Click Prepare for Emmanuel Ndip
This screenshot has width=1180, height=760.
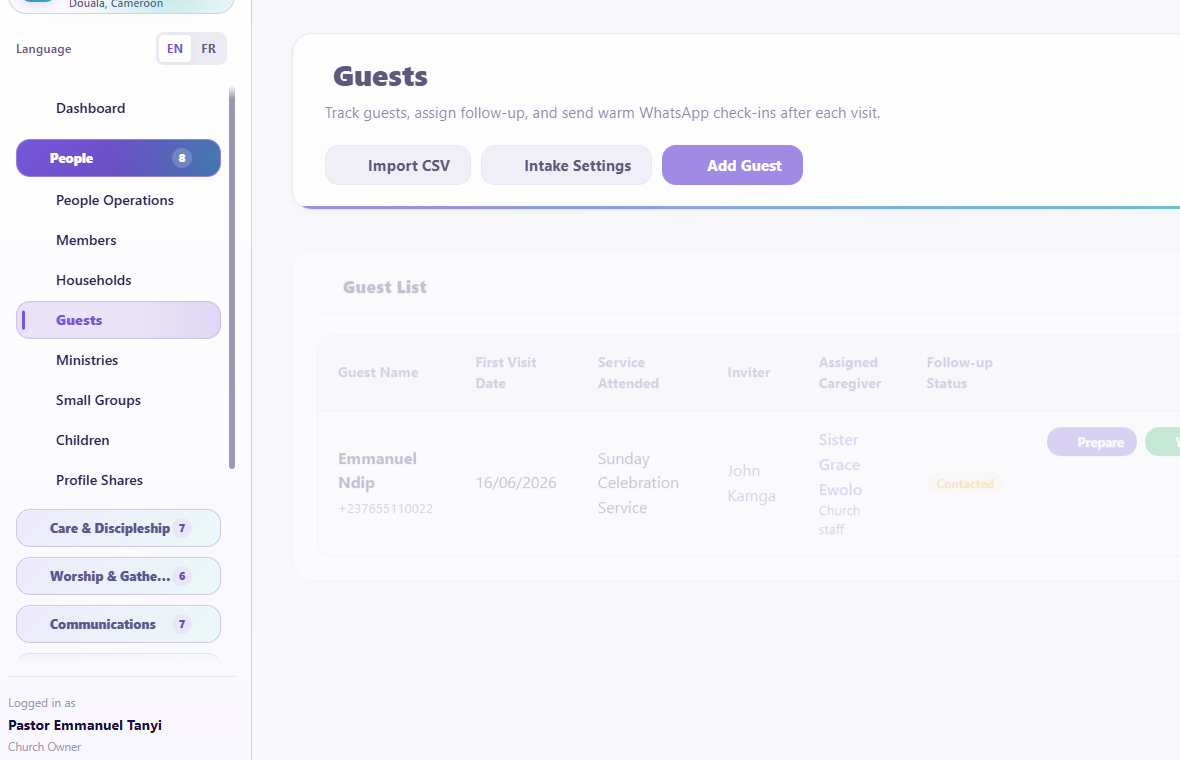(1092, 442)
